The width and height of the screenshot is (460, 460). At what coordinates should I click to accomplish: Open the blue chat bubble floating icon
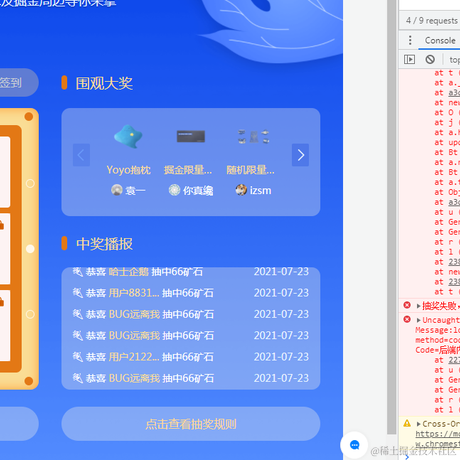[354, 445]
